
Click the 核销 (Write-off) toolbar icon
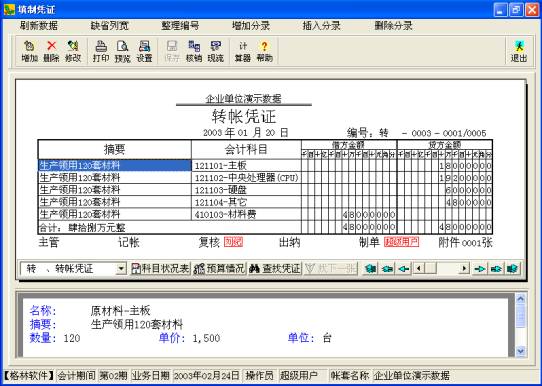tap(194, 51)
